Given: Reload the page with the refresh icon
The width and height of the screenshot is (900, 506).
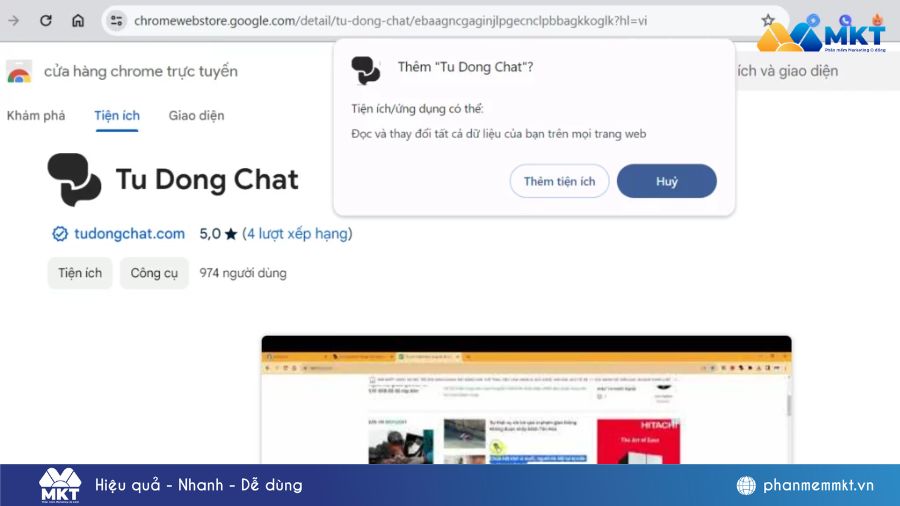Looking at the screenshot, I should click(x=46, y=21).
